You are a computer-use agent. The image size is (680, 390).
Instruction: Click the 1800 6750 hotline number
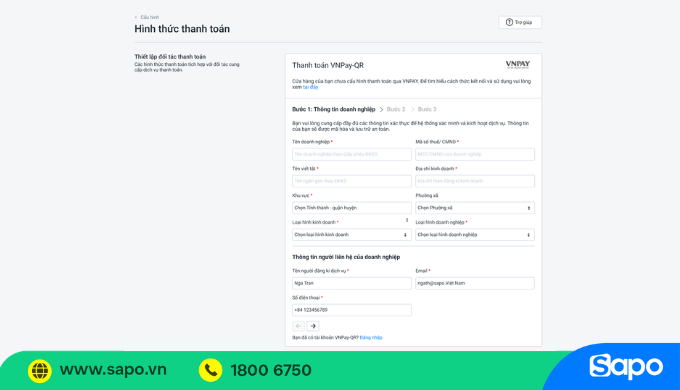pos(271,370)
